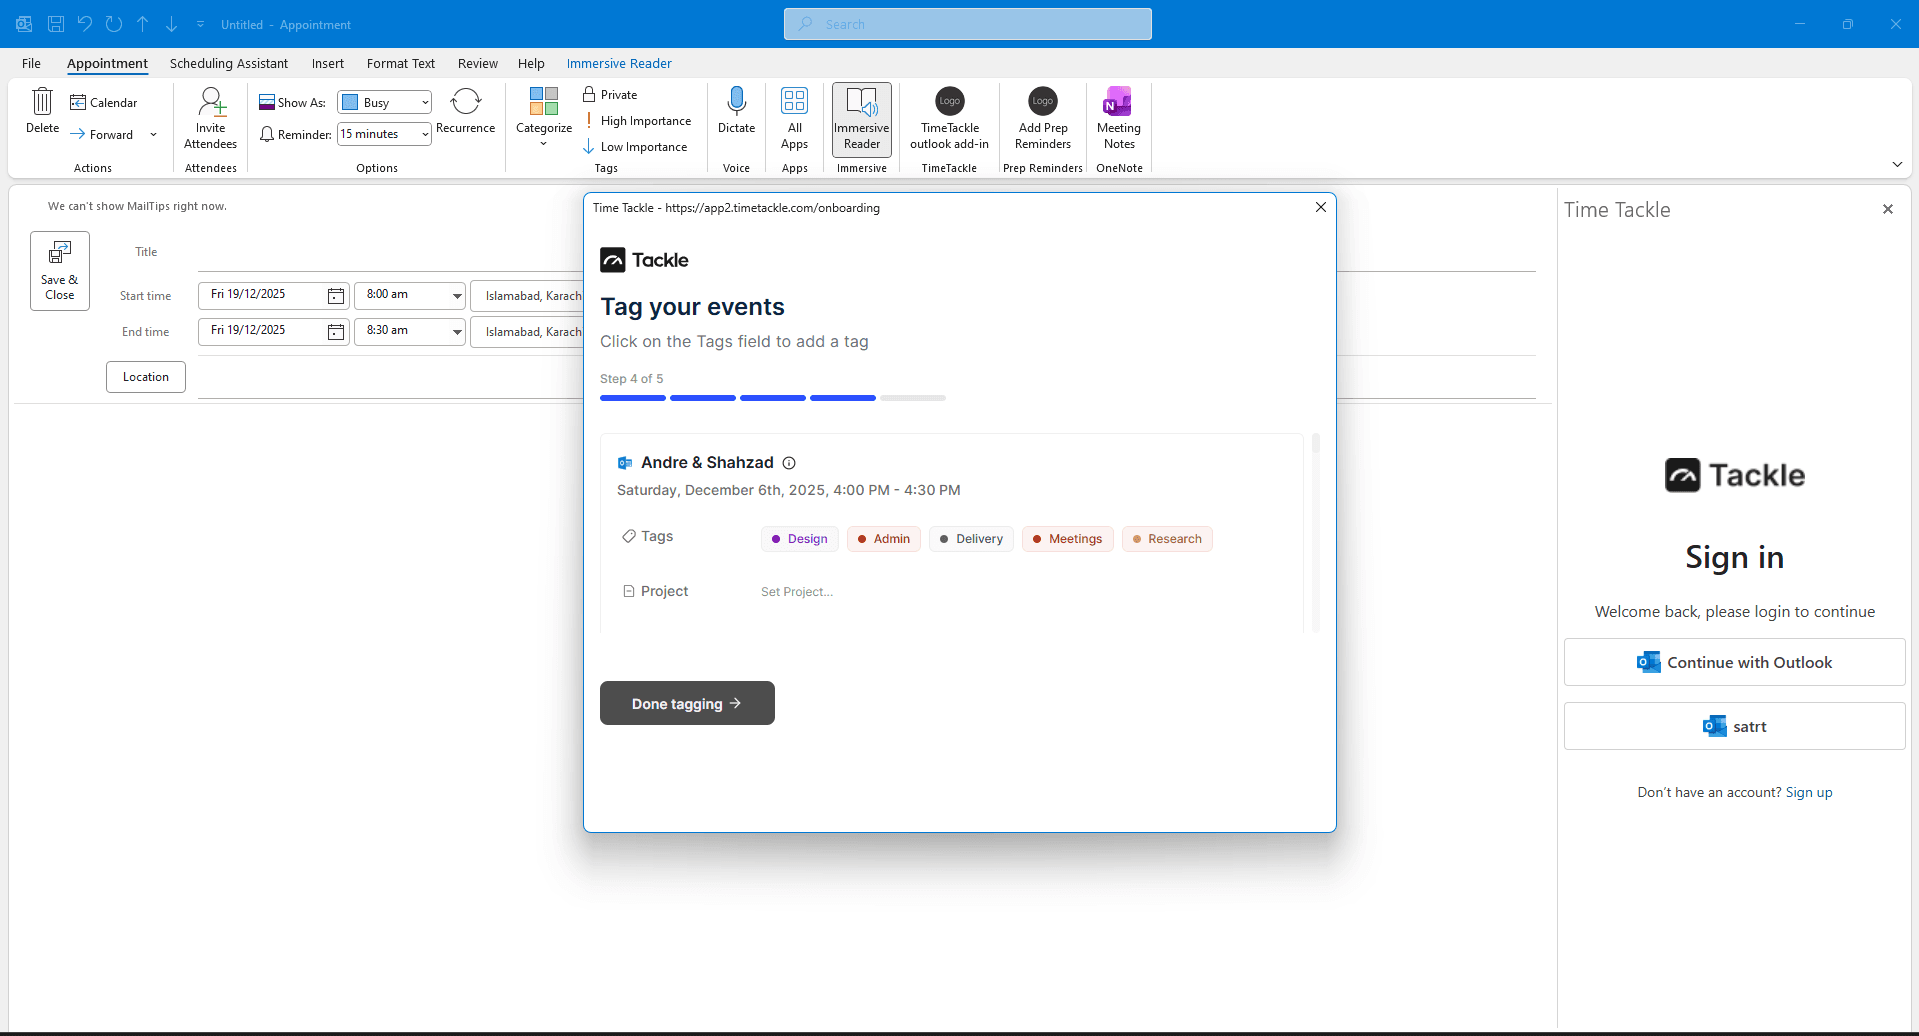The width and height of the screenshot is (1919, 1036).
Task: Undo the last action
Action: click(85, 24)
